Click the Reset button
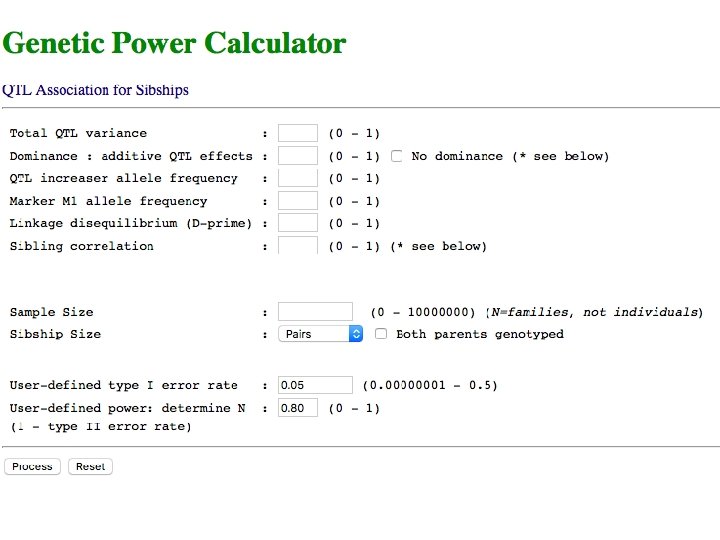Image resolution: width=720 pixels, height=540 pixels. click(90, 467)
